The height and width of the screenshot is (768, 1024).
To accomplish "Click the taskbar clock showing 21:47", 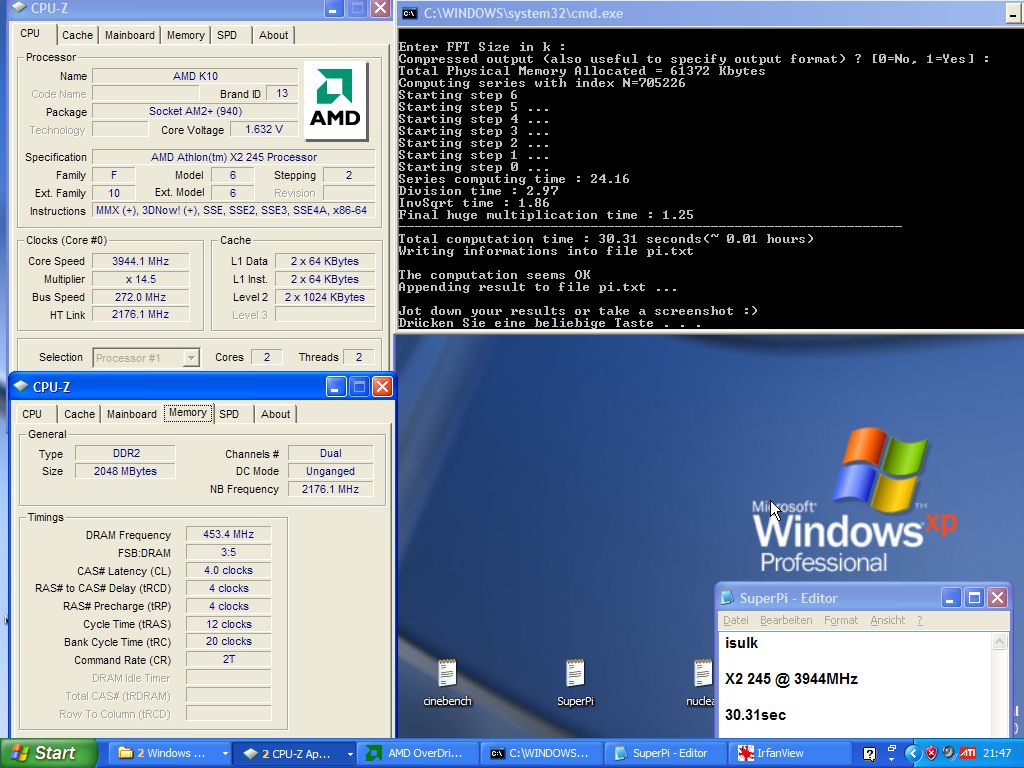I will (x=997, y=754).
